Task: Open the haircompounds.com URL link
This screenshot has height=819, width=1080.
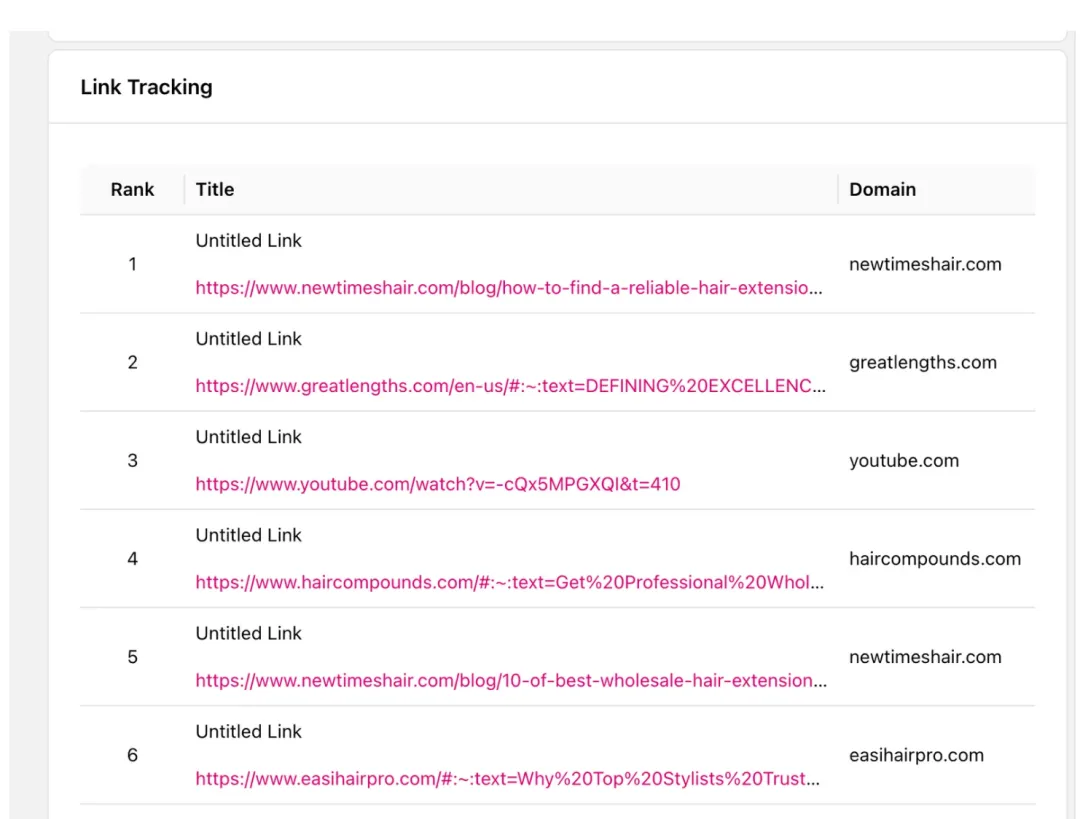Action: [x=510, y=582]
